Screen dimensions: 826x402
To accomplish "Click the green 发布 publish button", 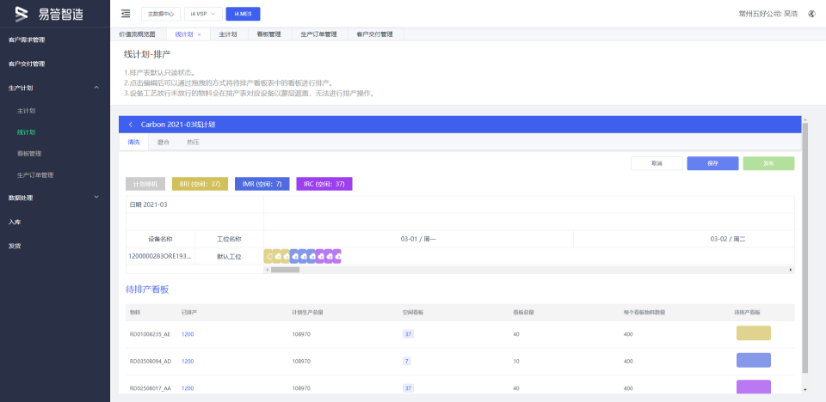I will tap(769, 163).
